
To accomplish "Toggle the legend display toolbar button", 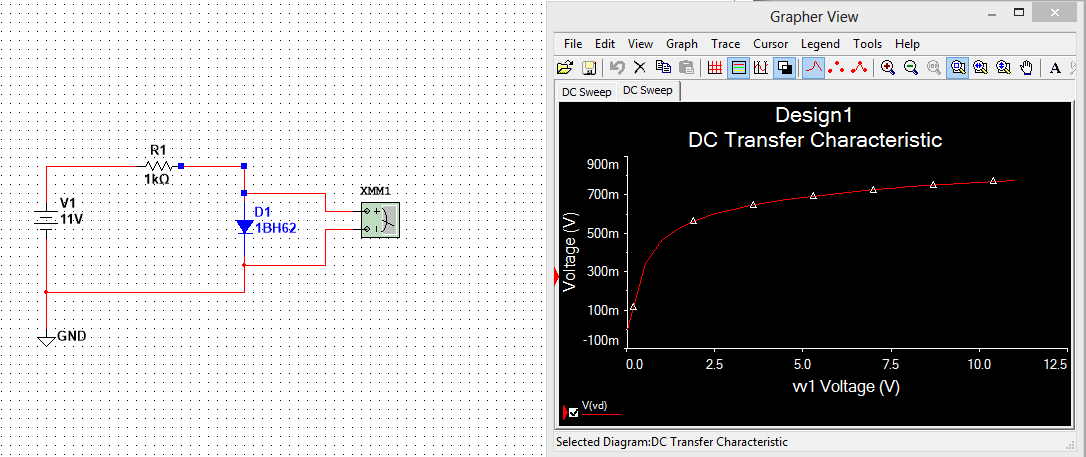I will coord(738,68).
